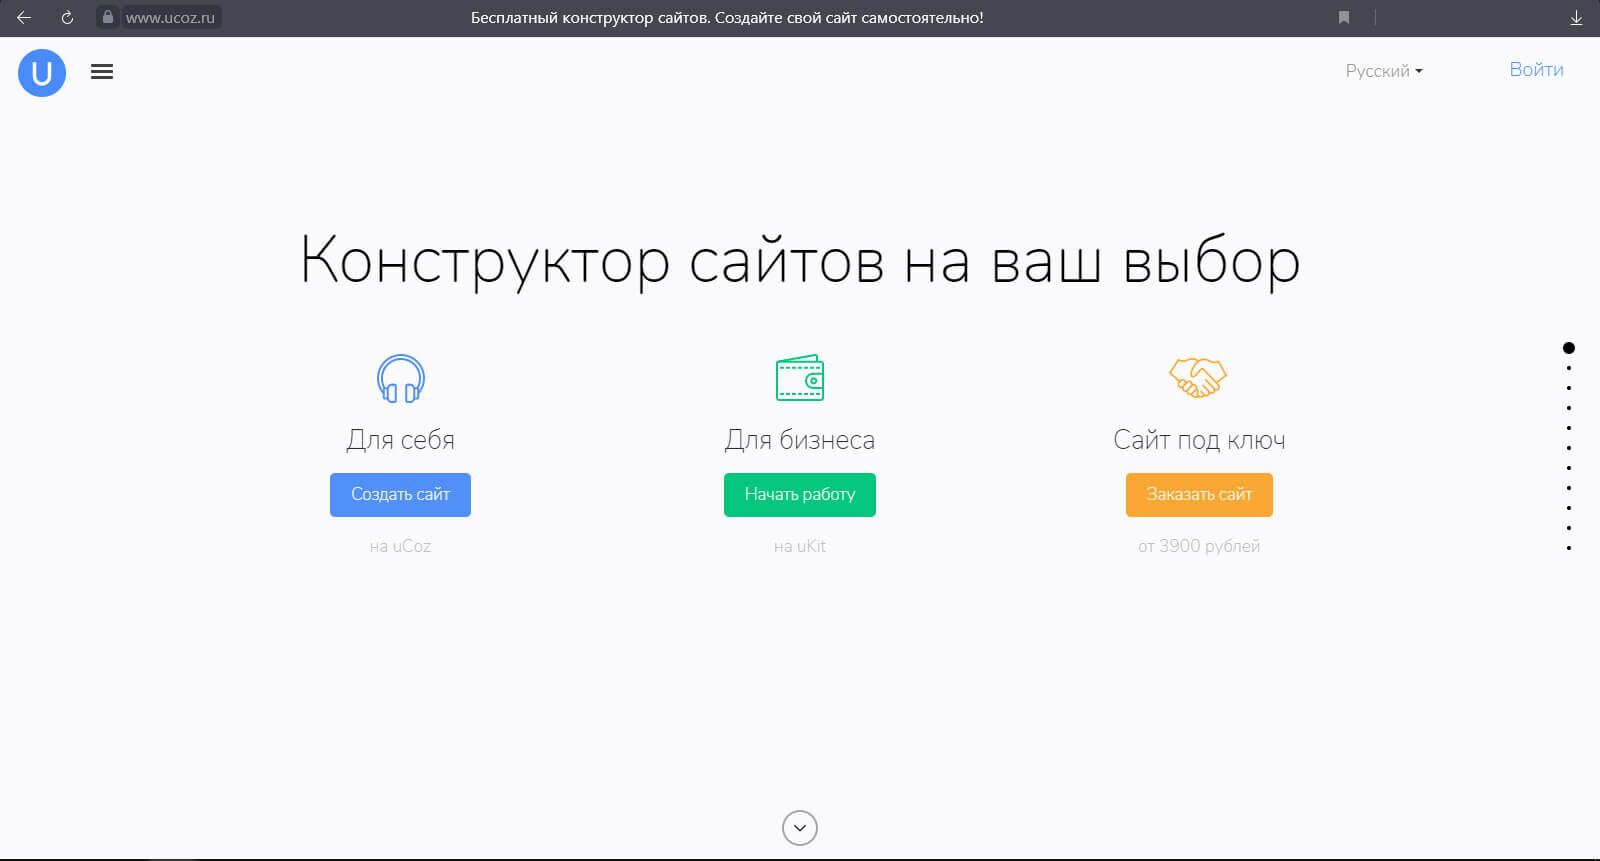Click the Начать работу button
This screenshot has width=1600, height=861.
pyautogui.click(x=800, y=495)
